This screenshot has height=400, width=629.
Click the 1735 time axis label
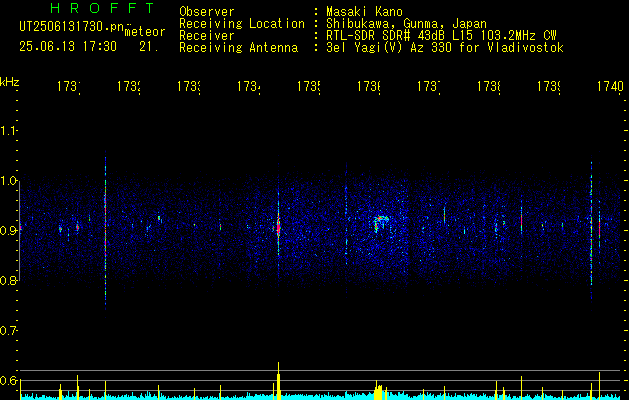pos(309,86)
